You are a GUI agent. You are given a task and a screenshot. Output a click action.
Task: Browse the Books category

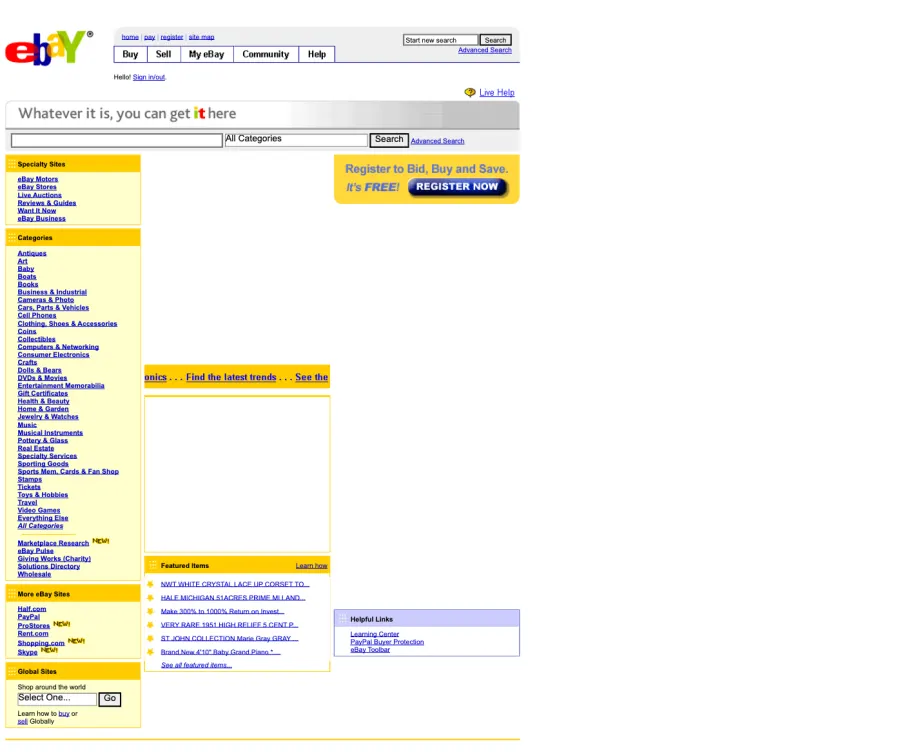point(28,284)
